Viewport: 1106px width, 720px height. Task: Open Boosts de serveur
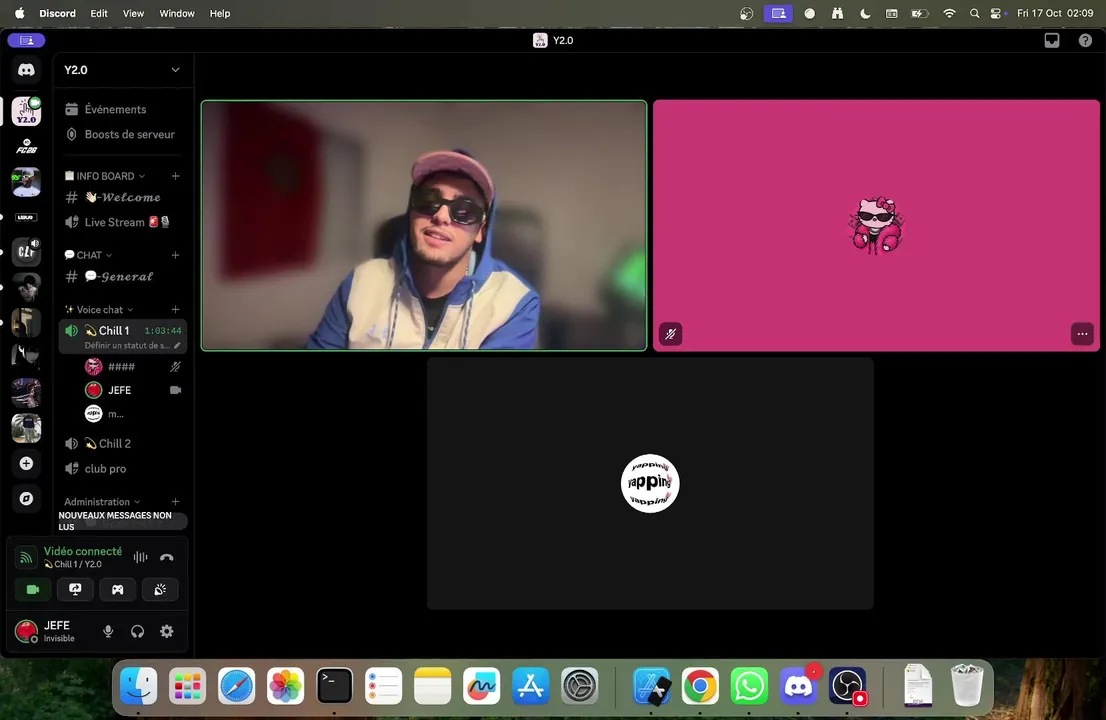tap(123, 134)
